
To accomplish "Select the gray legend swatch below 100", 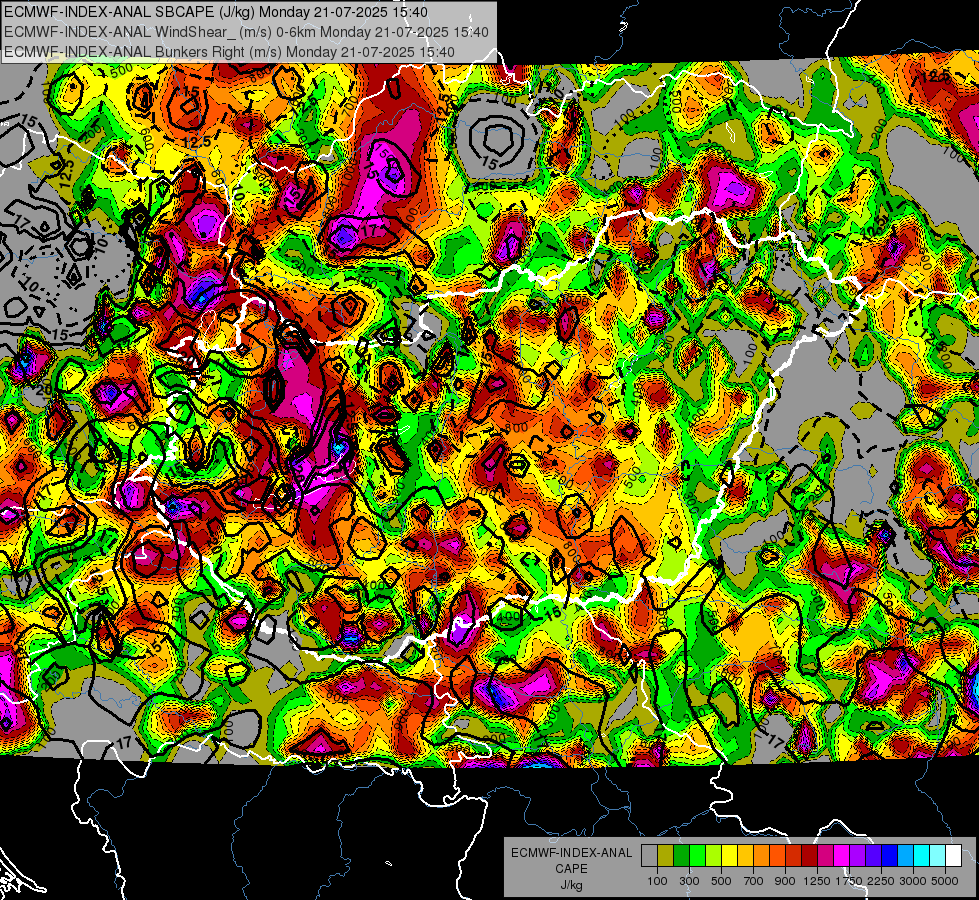I will click(649, 855).
